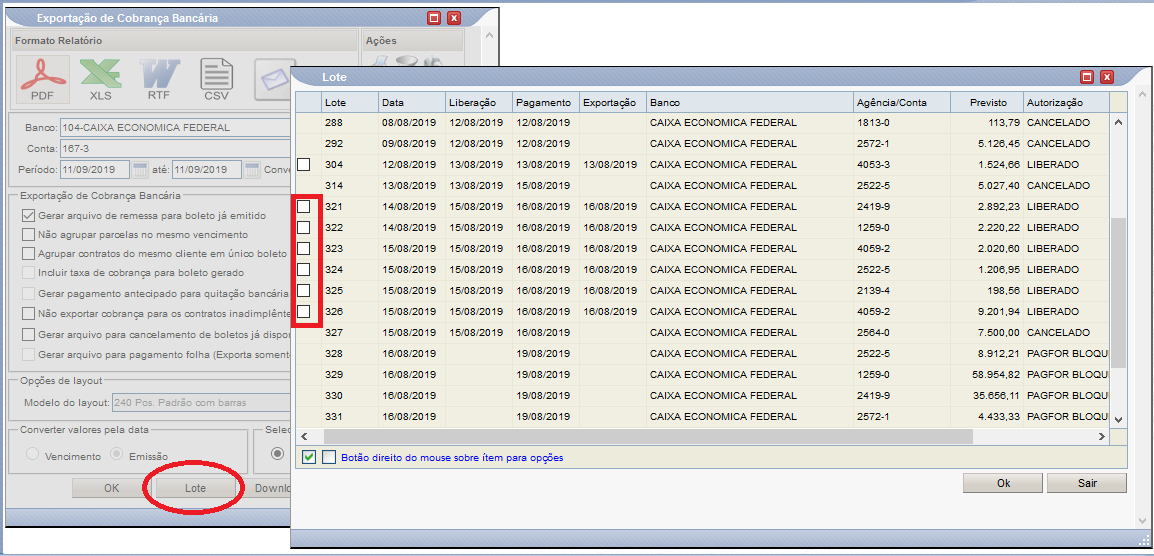Click the Lote table vertical scrollbar thumb

coord(1118,292)
